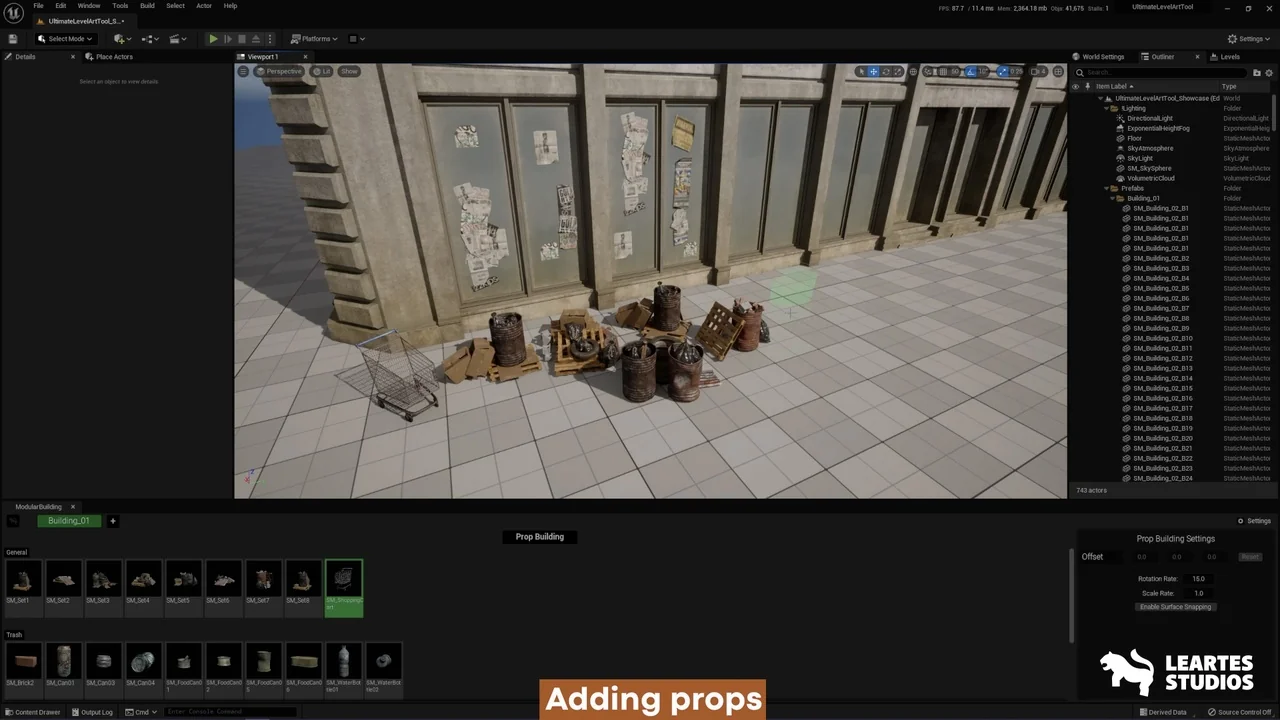The width and height of the screenshot is (1280, 720).
Task: Collapse the Prefabs folder in Outliner
Action: coord(1108,188)
